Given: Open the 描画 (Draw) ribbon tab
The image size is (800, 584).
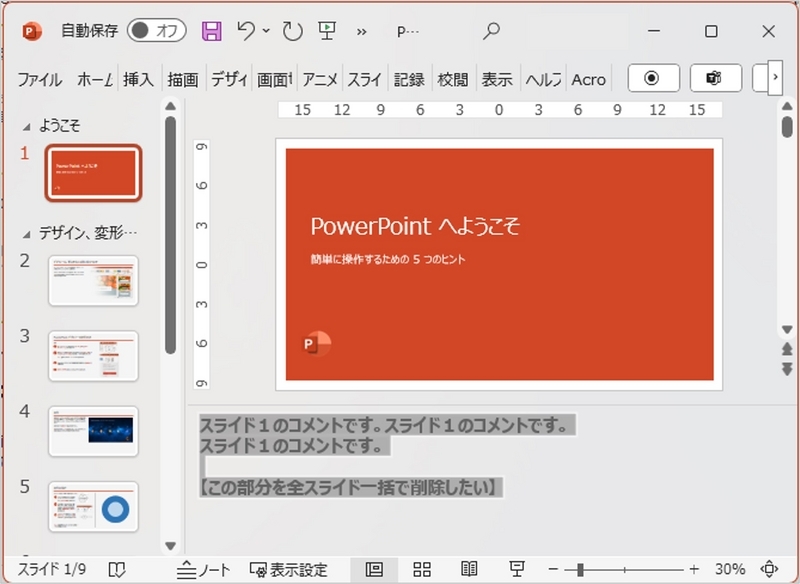Looking at the screenshot, I should point(183,80).
